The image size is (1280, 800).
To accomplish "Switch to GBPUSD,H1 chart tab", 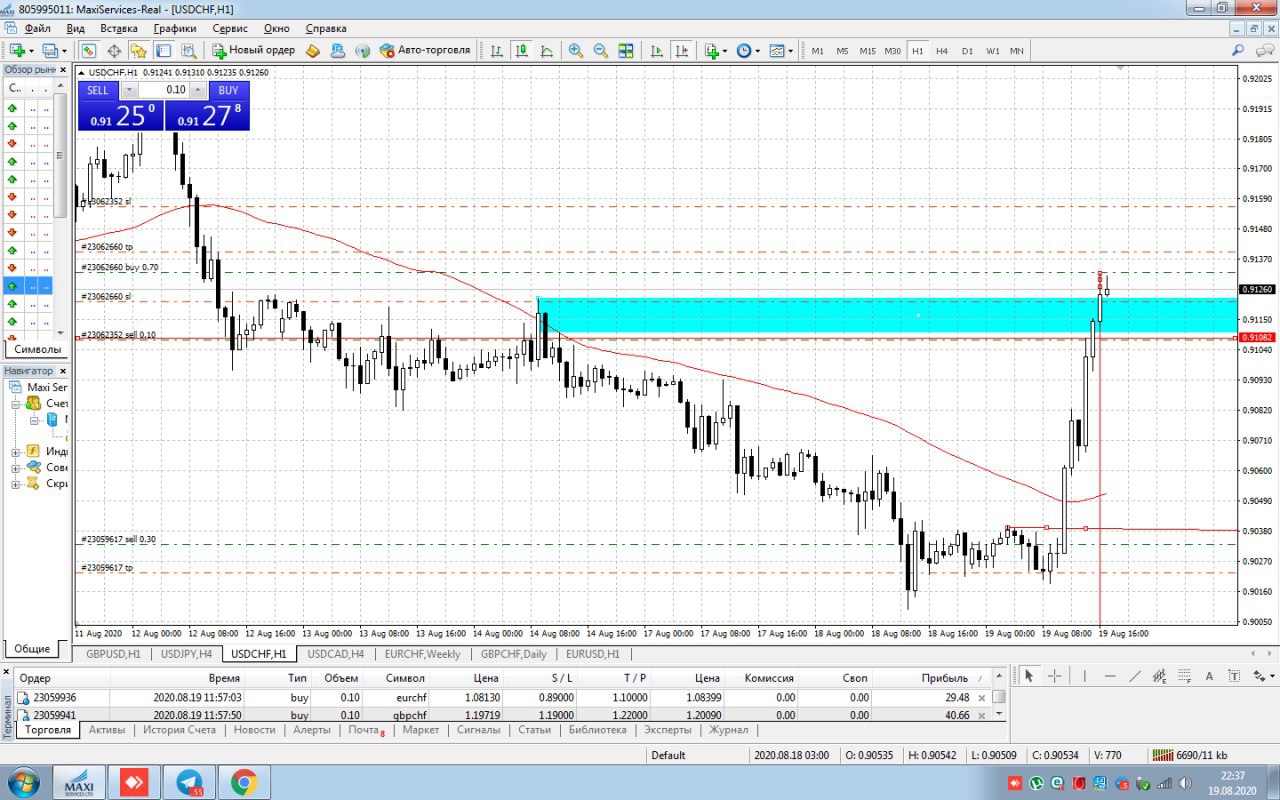I will click(113, 654).
